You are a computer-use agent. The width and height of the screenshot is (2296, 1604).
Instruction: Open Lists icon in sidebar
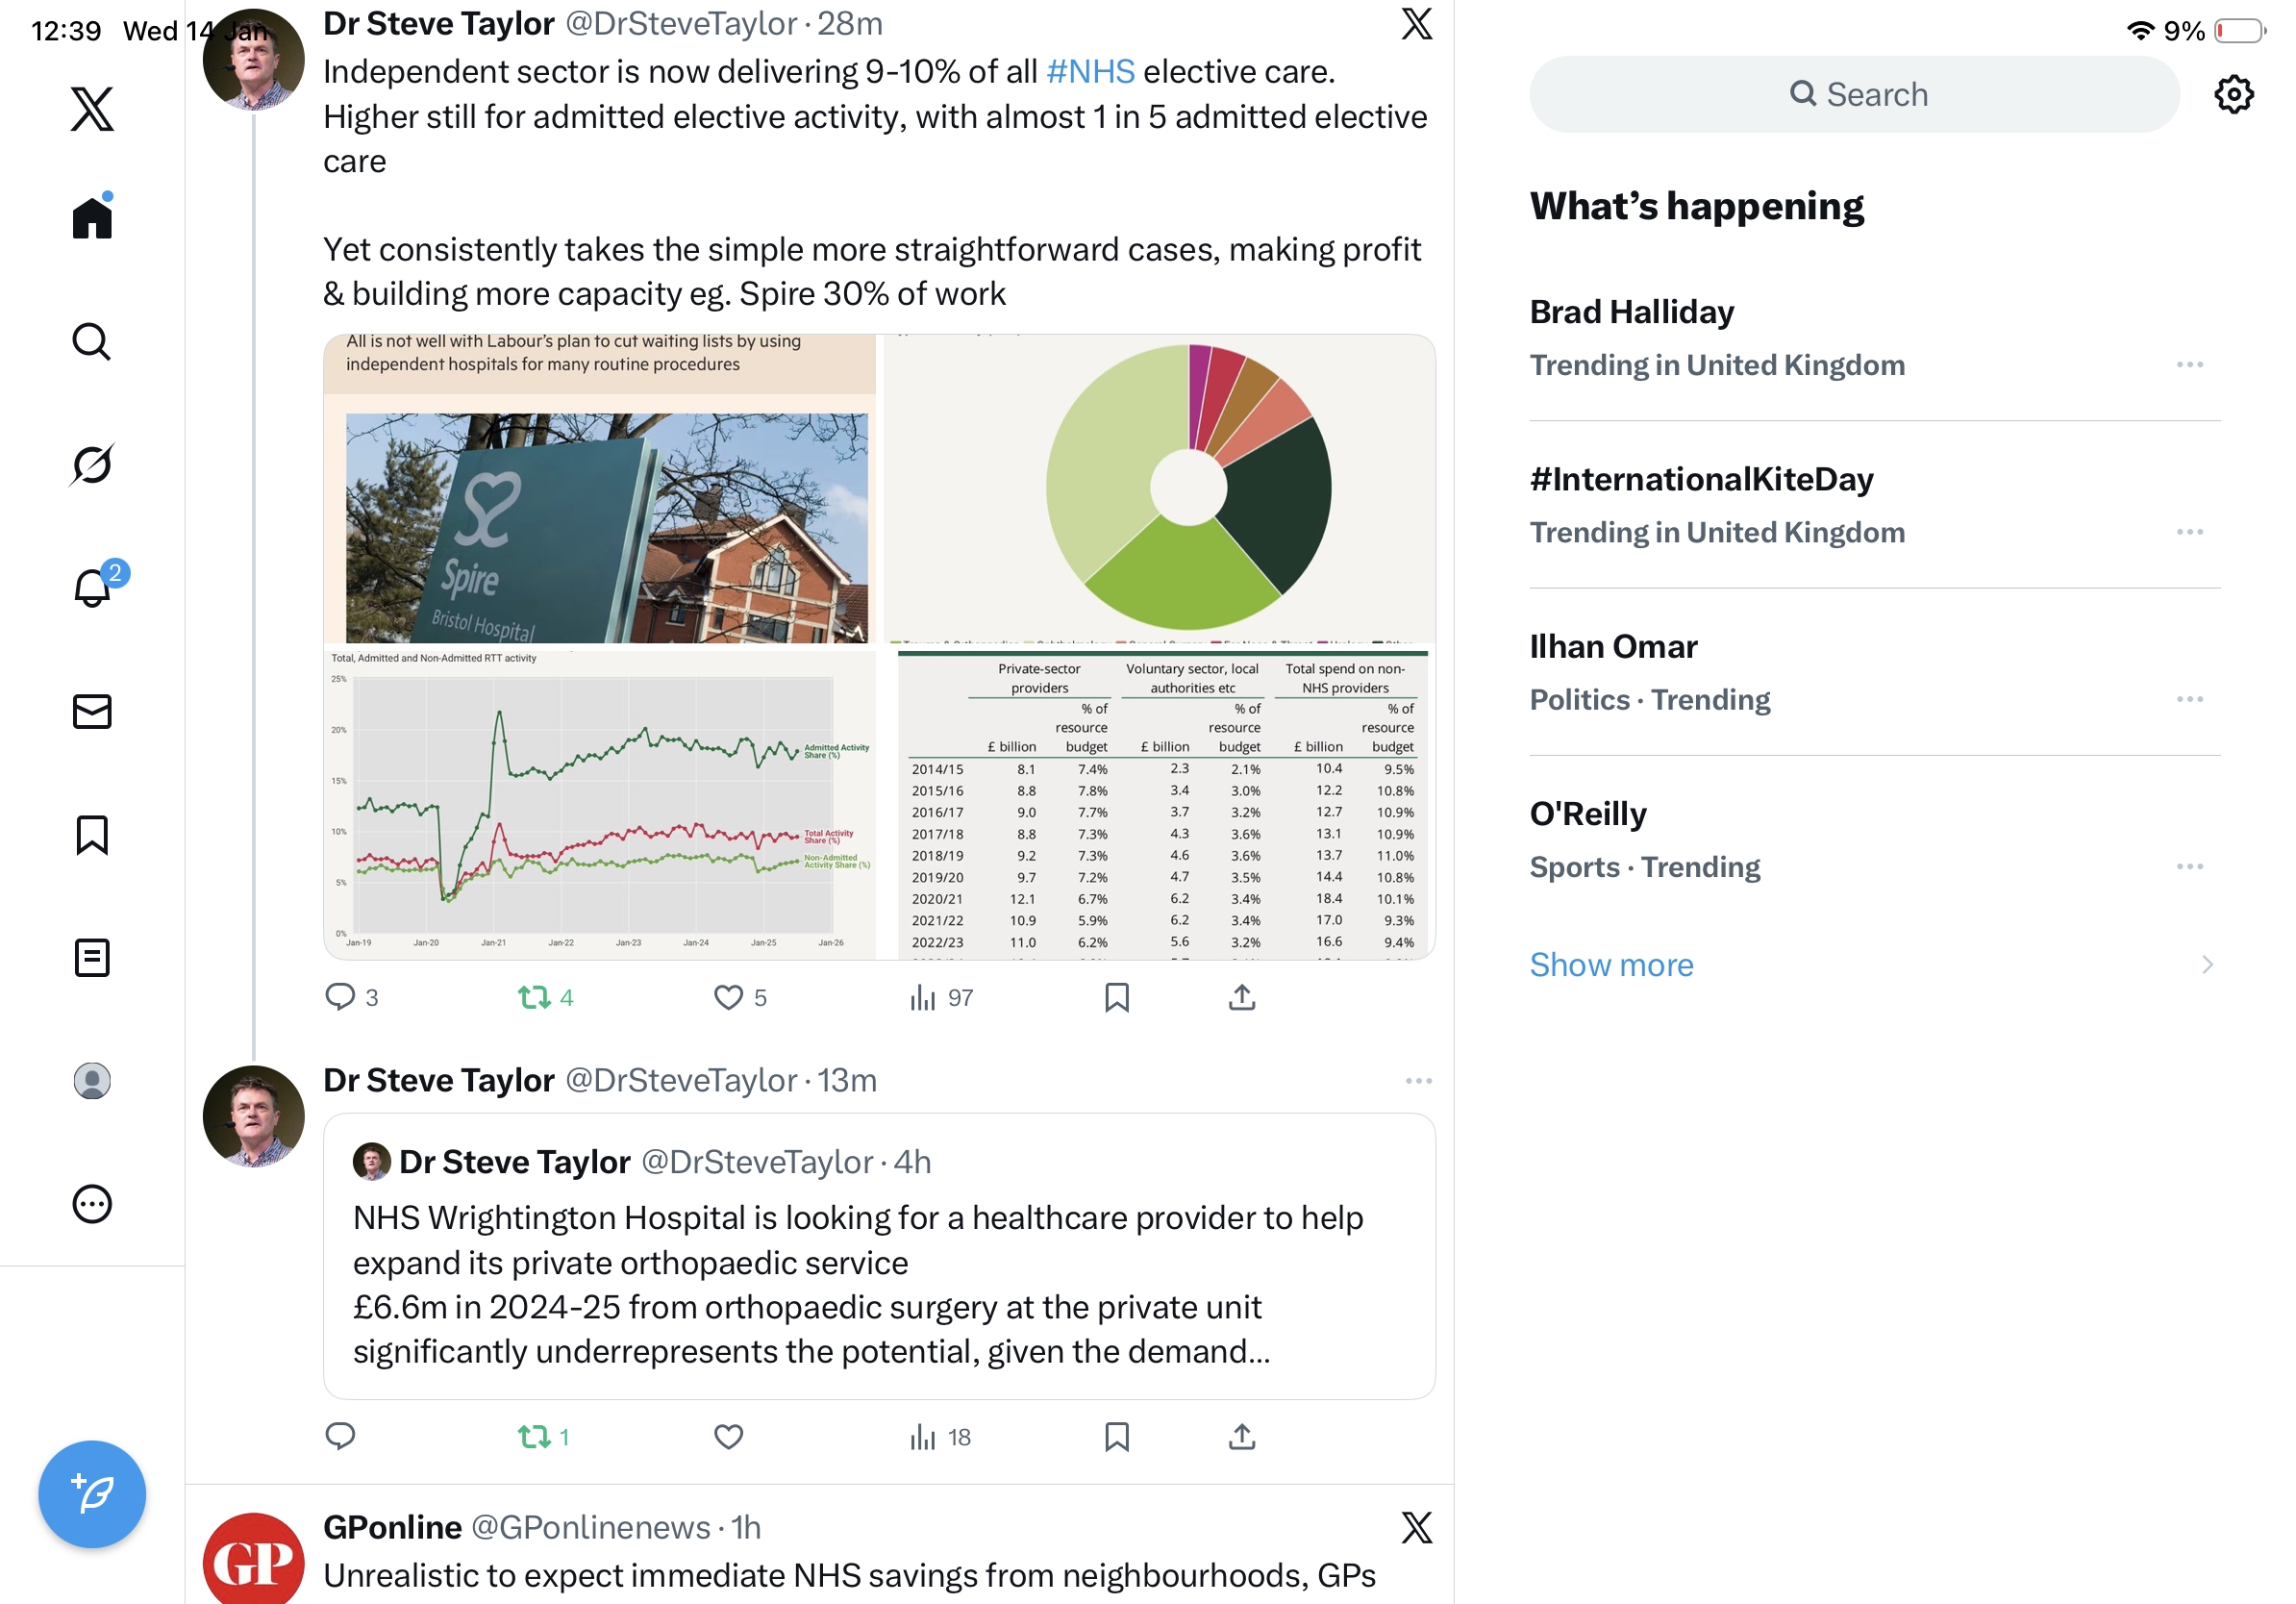tap(92, 958)
